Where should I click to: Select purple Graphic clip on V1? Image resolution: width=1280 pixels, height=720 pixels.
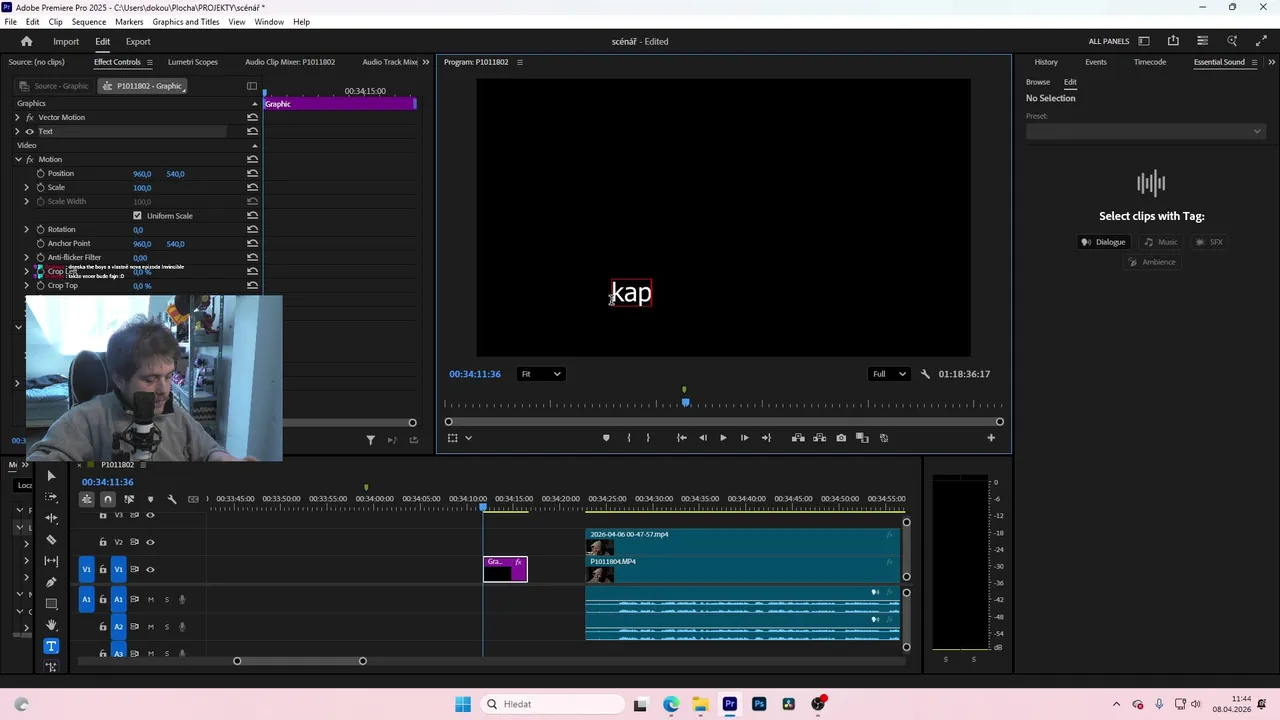click(505, 569)
